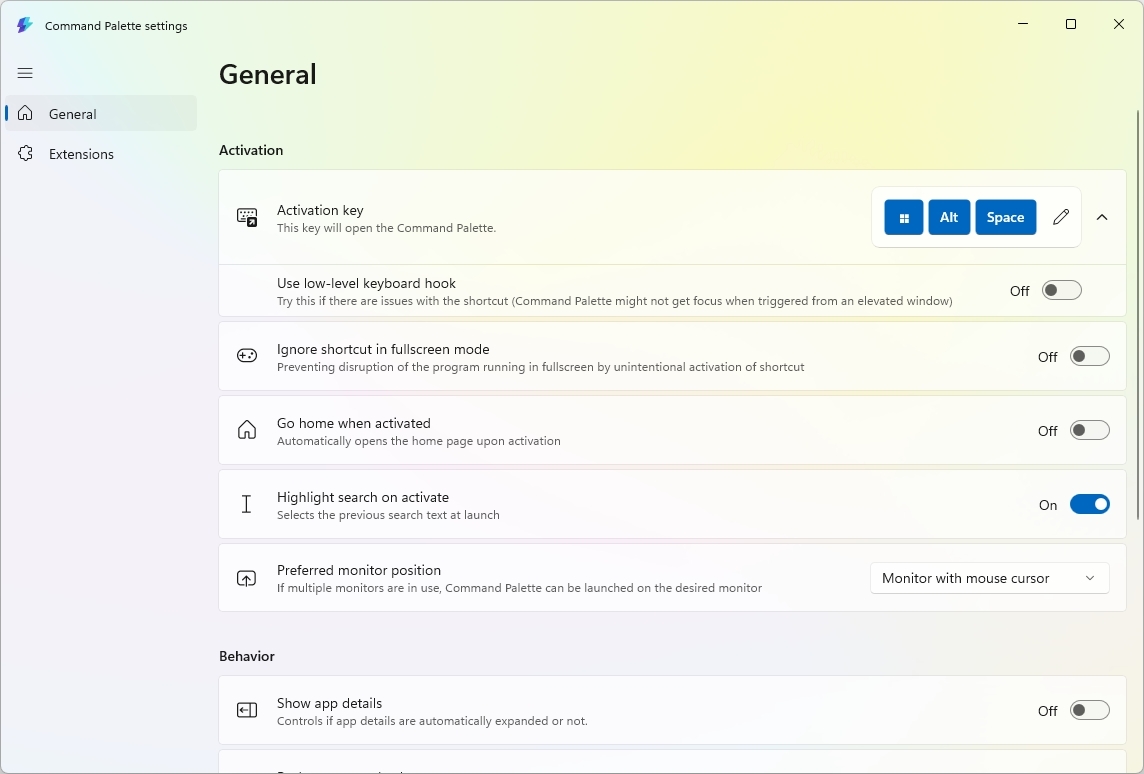
Task: Click the vertical scrollbar on the right
Action: [x=1137, y=315]
